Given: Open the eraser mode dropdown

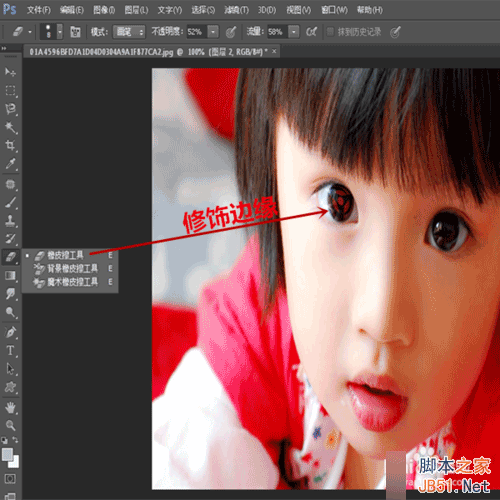Looking at the screenshot, I should [x=129, y=32].
